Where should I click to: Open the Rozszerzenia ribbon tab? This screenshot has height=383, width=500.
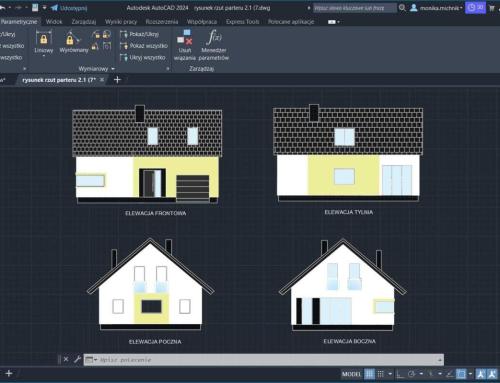[162, 22]
